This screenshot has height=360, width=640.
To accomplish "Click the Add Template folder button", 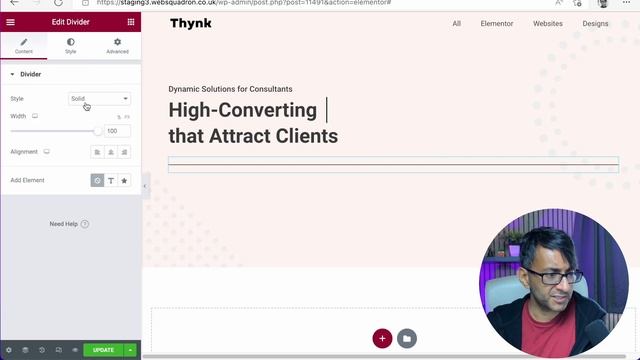I will pos(407,338).
